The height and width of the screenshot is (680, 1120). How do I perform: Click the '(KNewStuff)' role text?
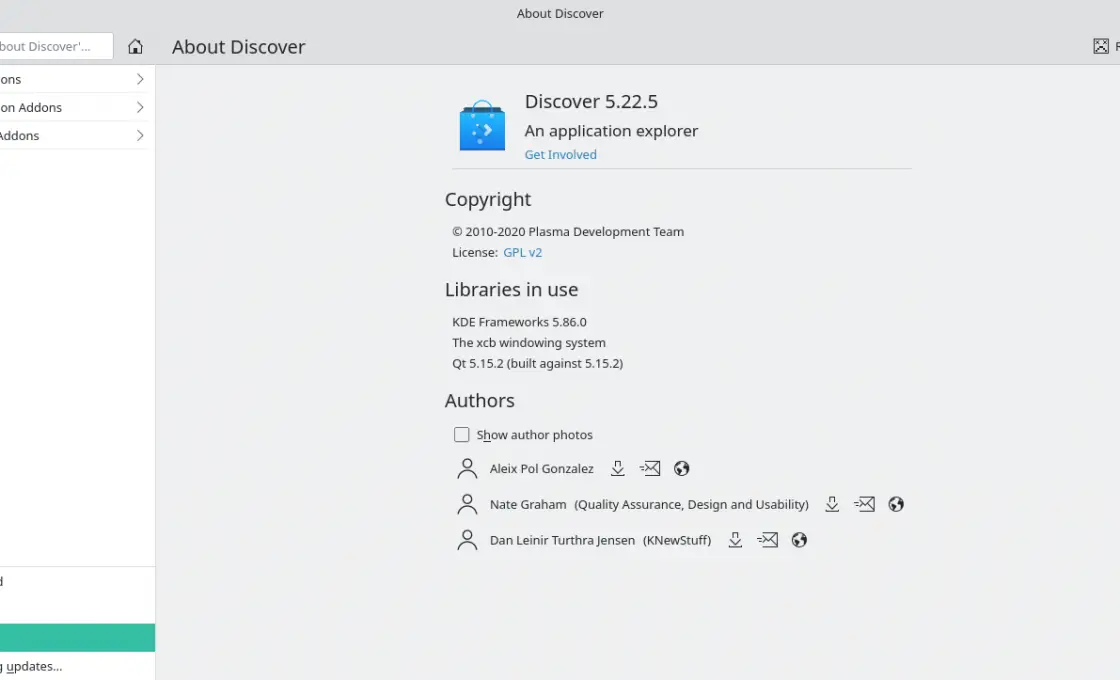click(x=677, y=540)
